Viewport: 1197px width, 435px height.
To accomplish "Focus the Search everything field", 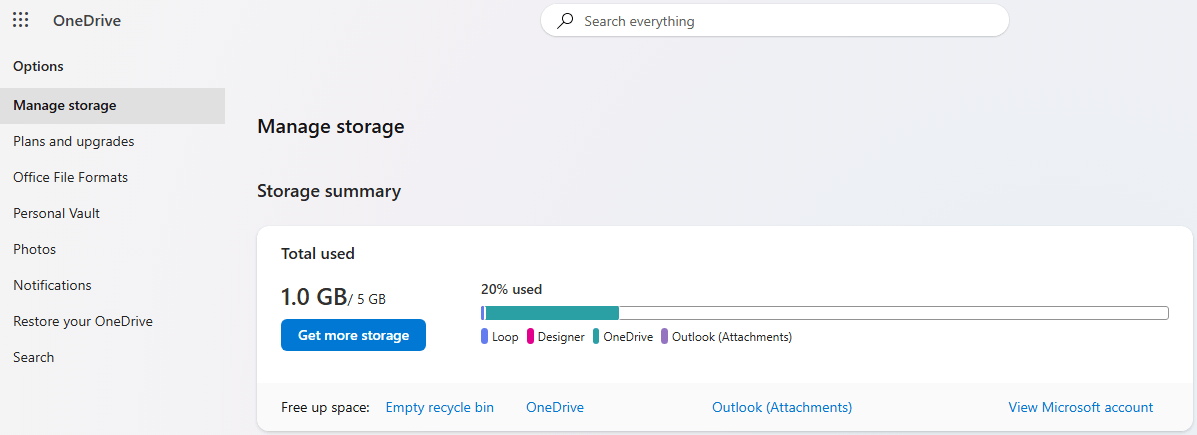I will coord(775,21).
